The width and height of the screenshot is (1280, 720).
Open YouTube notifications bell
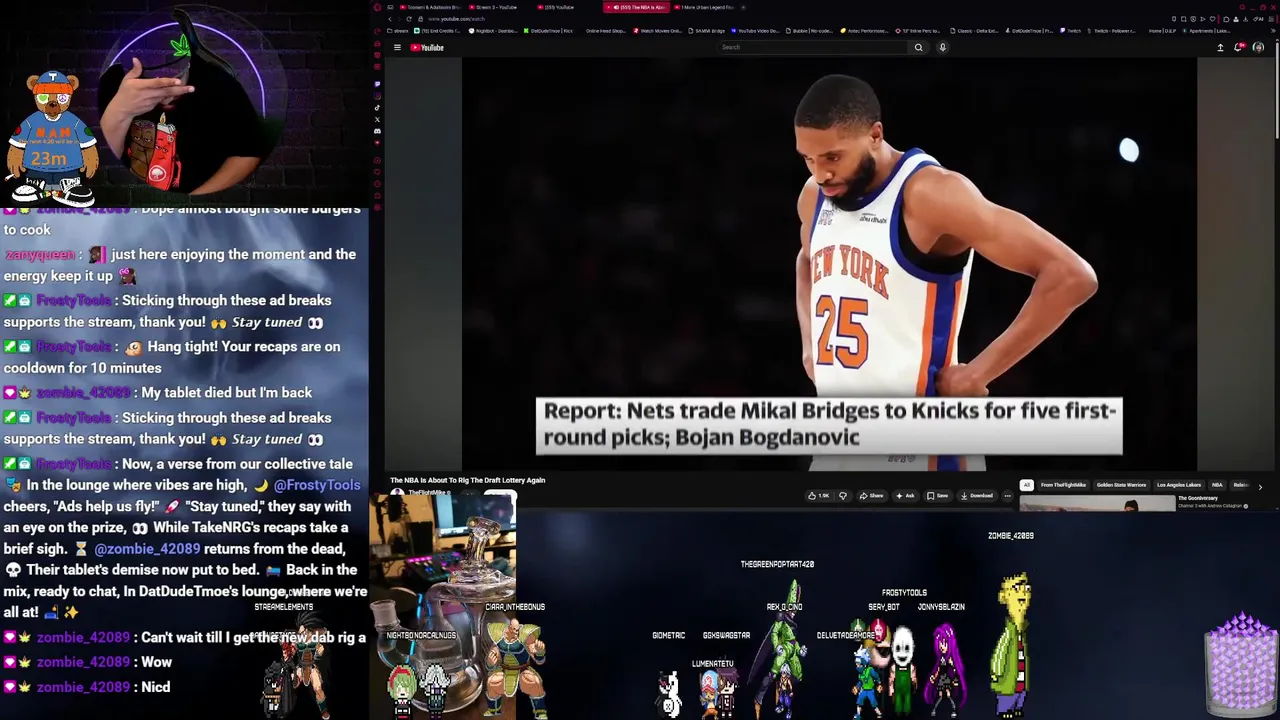pos(1239,47)
